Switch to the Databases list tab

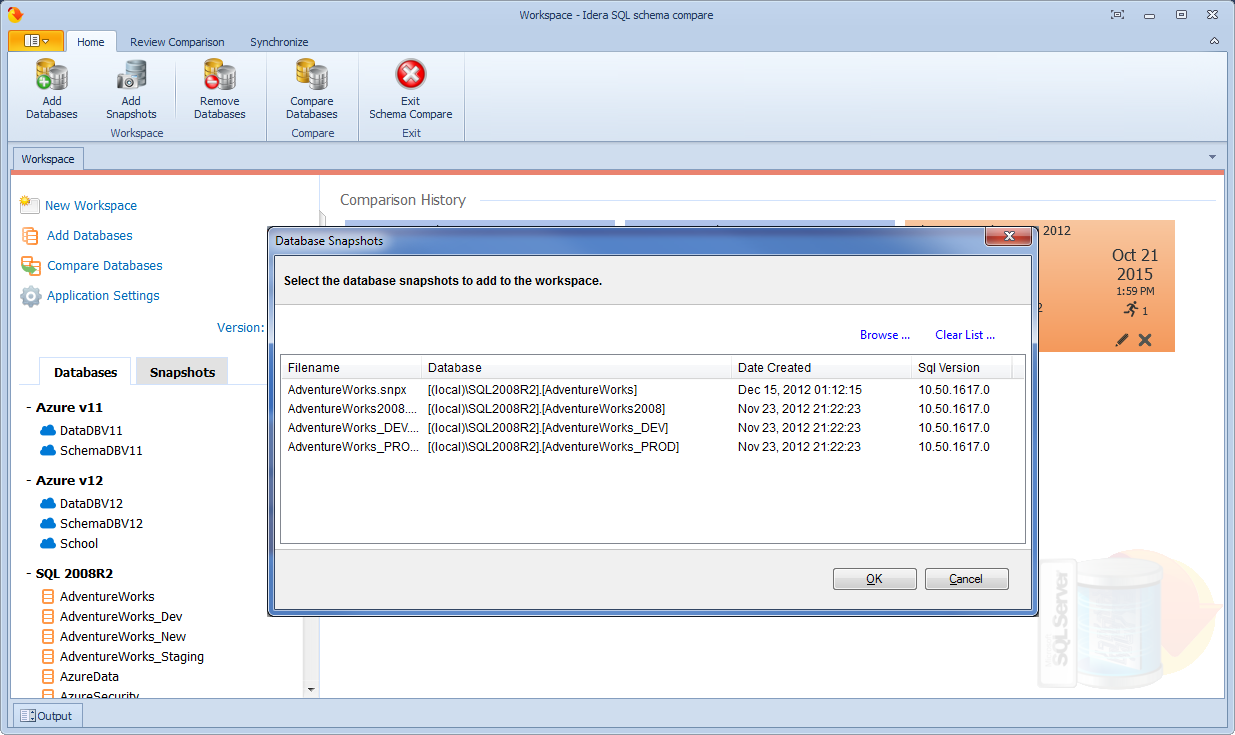click(x=85, y=372)
